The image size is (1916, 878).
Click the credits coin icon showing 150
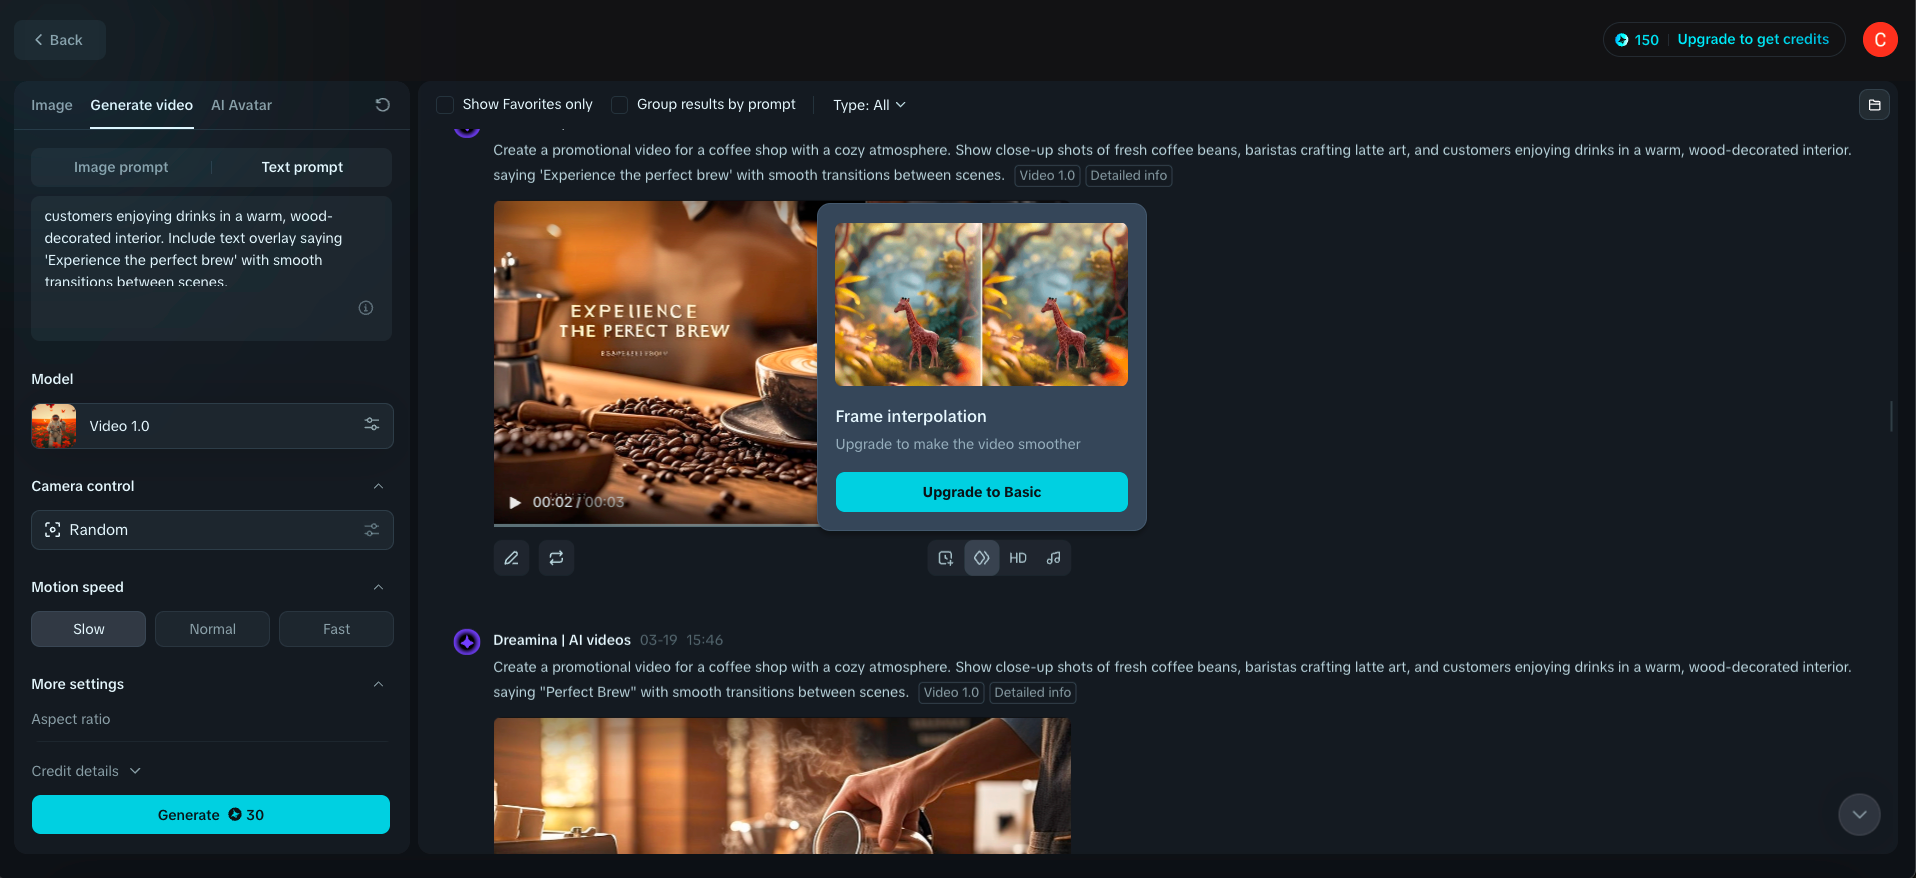(1621, 40)
